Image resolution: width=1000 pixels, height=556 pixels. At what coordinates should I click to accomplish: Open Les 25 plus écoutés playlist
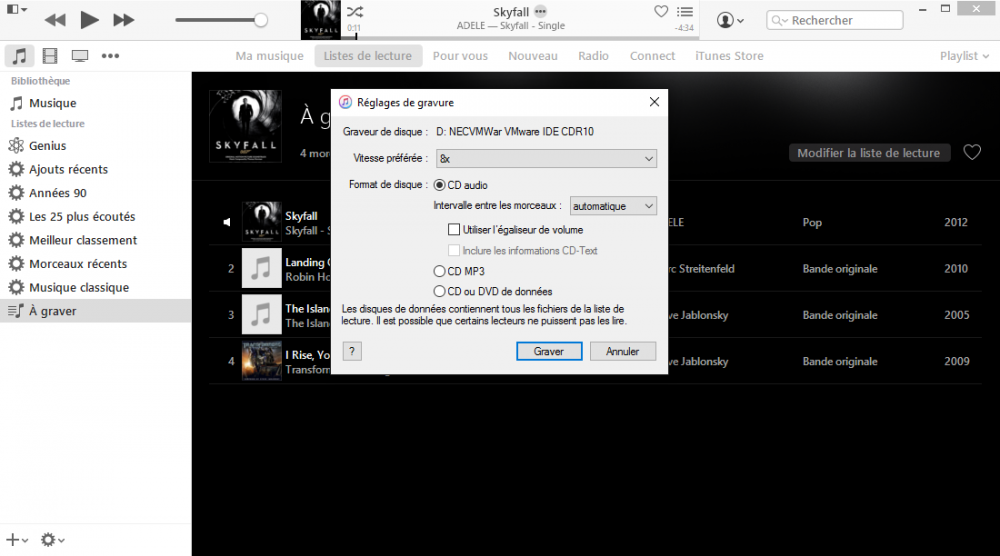pos(96,217)
